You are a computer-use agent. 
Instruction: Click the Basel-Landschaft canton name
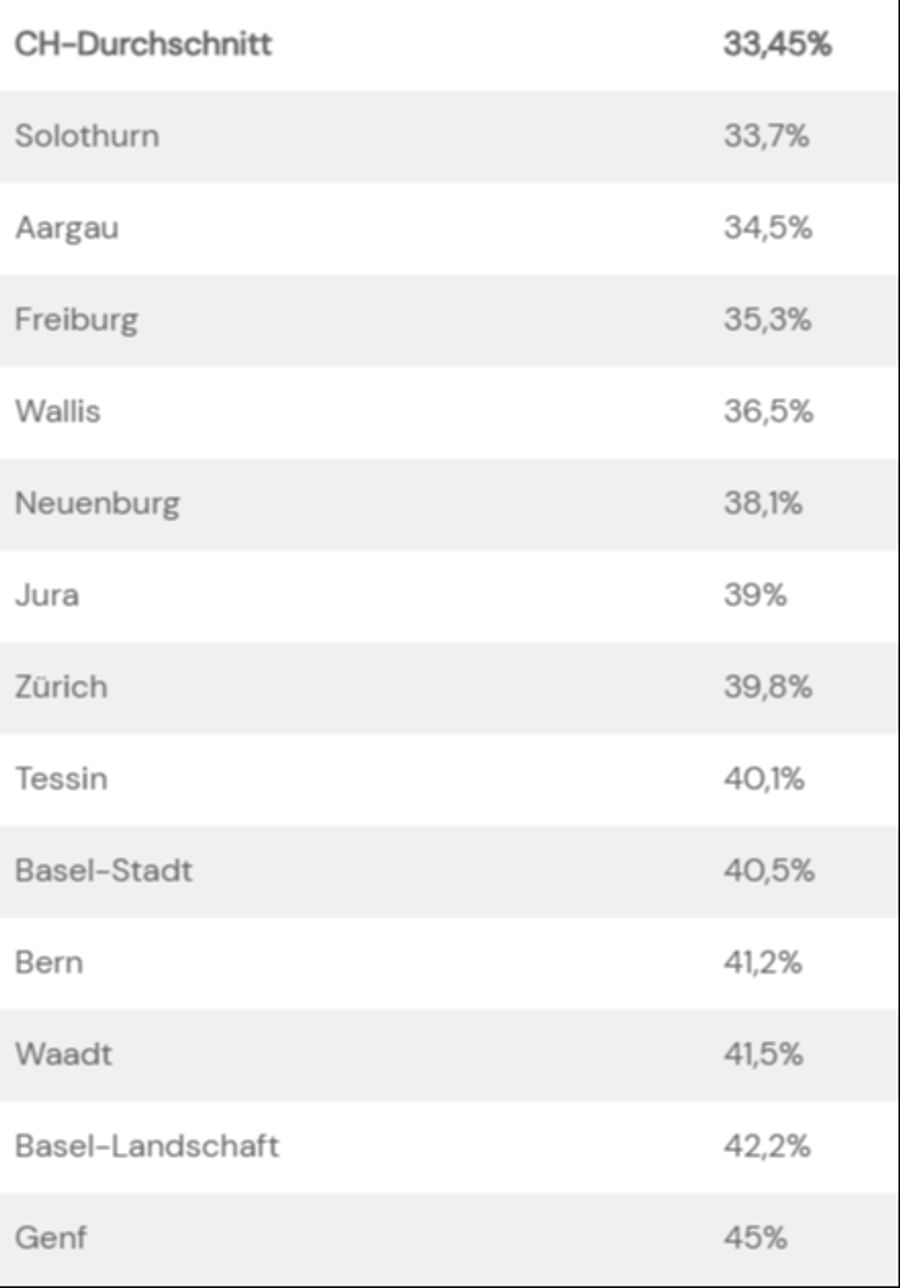tap(147, 1146)
